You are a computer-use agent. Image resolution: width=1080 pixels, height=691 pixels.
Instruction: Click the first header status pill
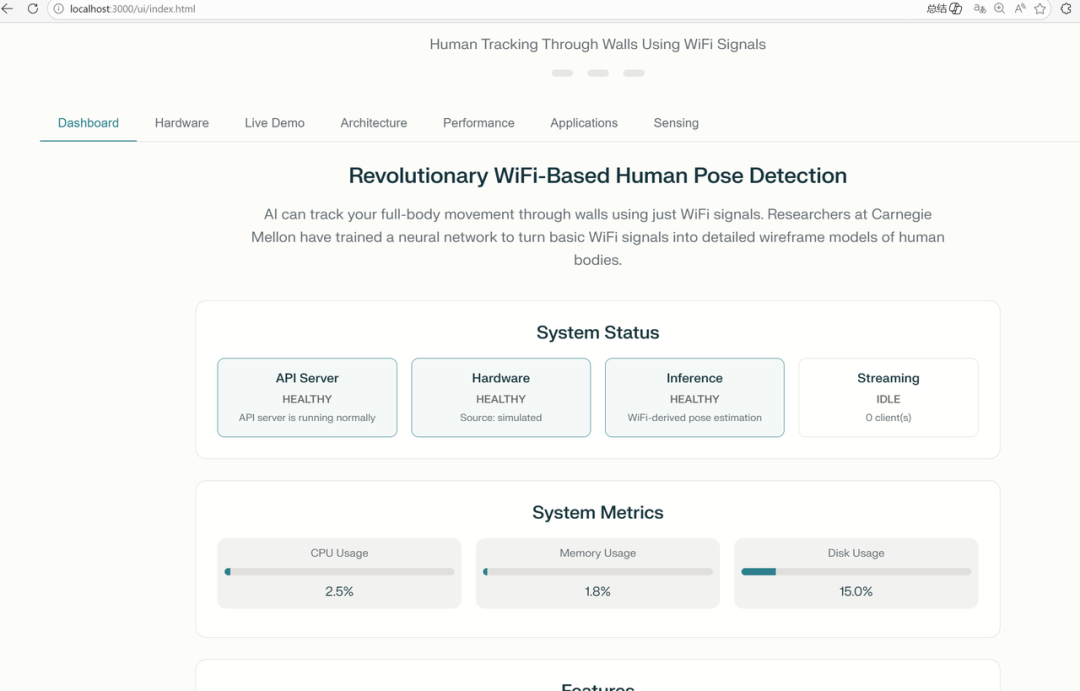562,73
